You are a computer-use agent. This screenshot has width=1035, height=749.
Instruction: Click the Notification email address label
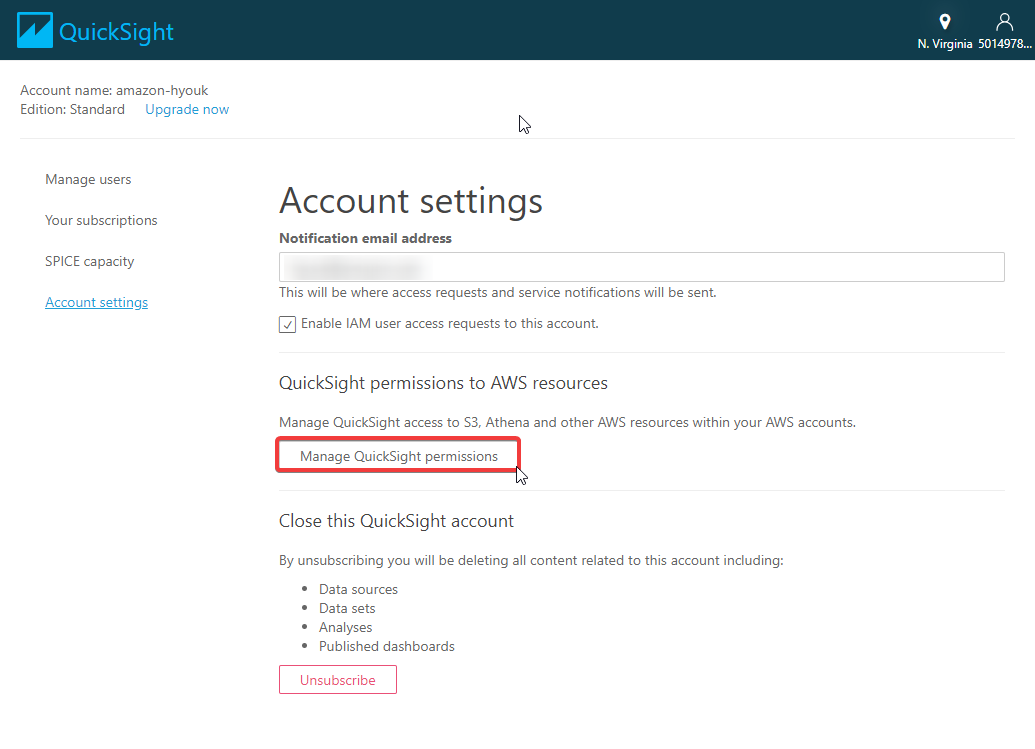[x=365, y=238]
